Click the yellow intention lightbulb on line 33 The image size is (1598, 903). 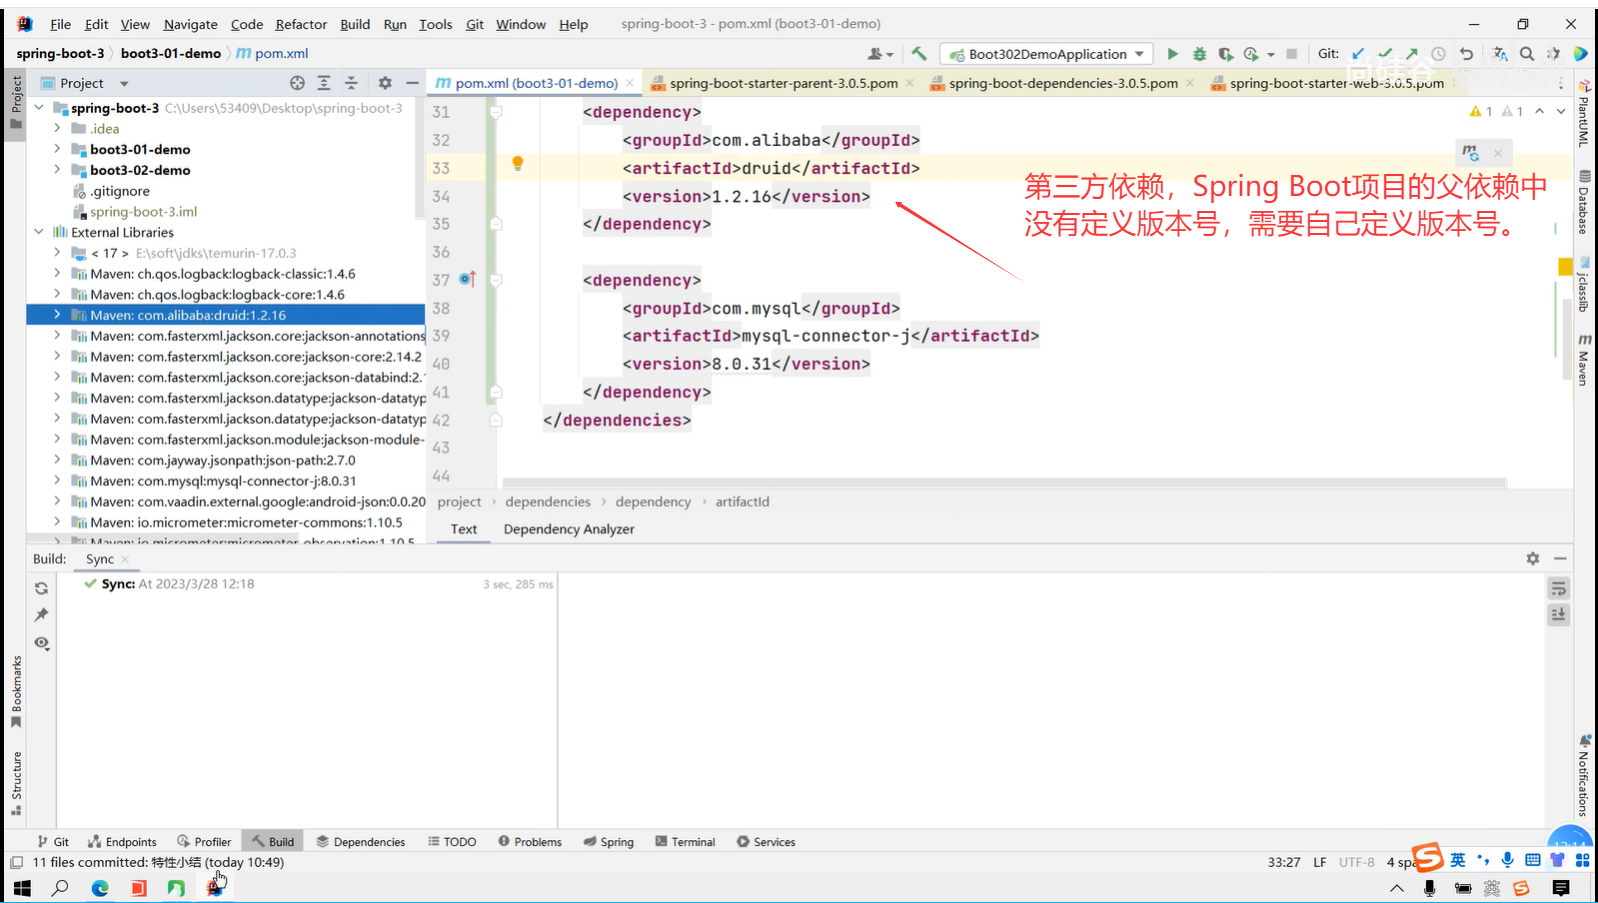pyautogui.click(x=518, y=163)
